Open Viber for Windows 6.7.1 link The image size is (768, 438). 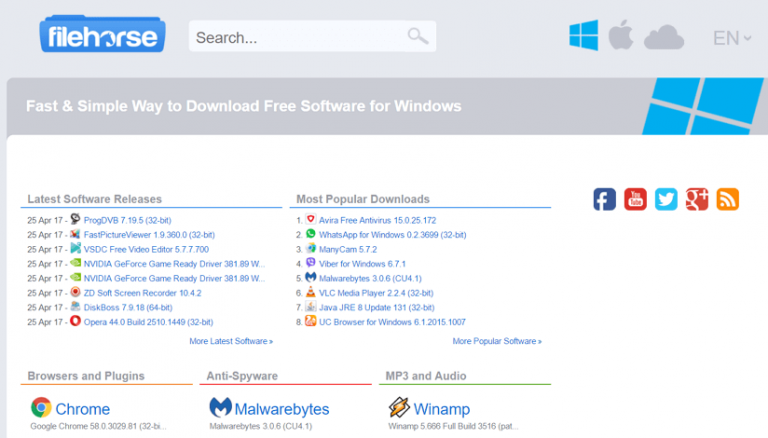362,264
